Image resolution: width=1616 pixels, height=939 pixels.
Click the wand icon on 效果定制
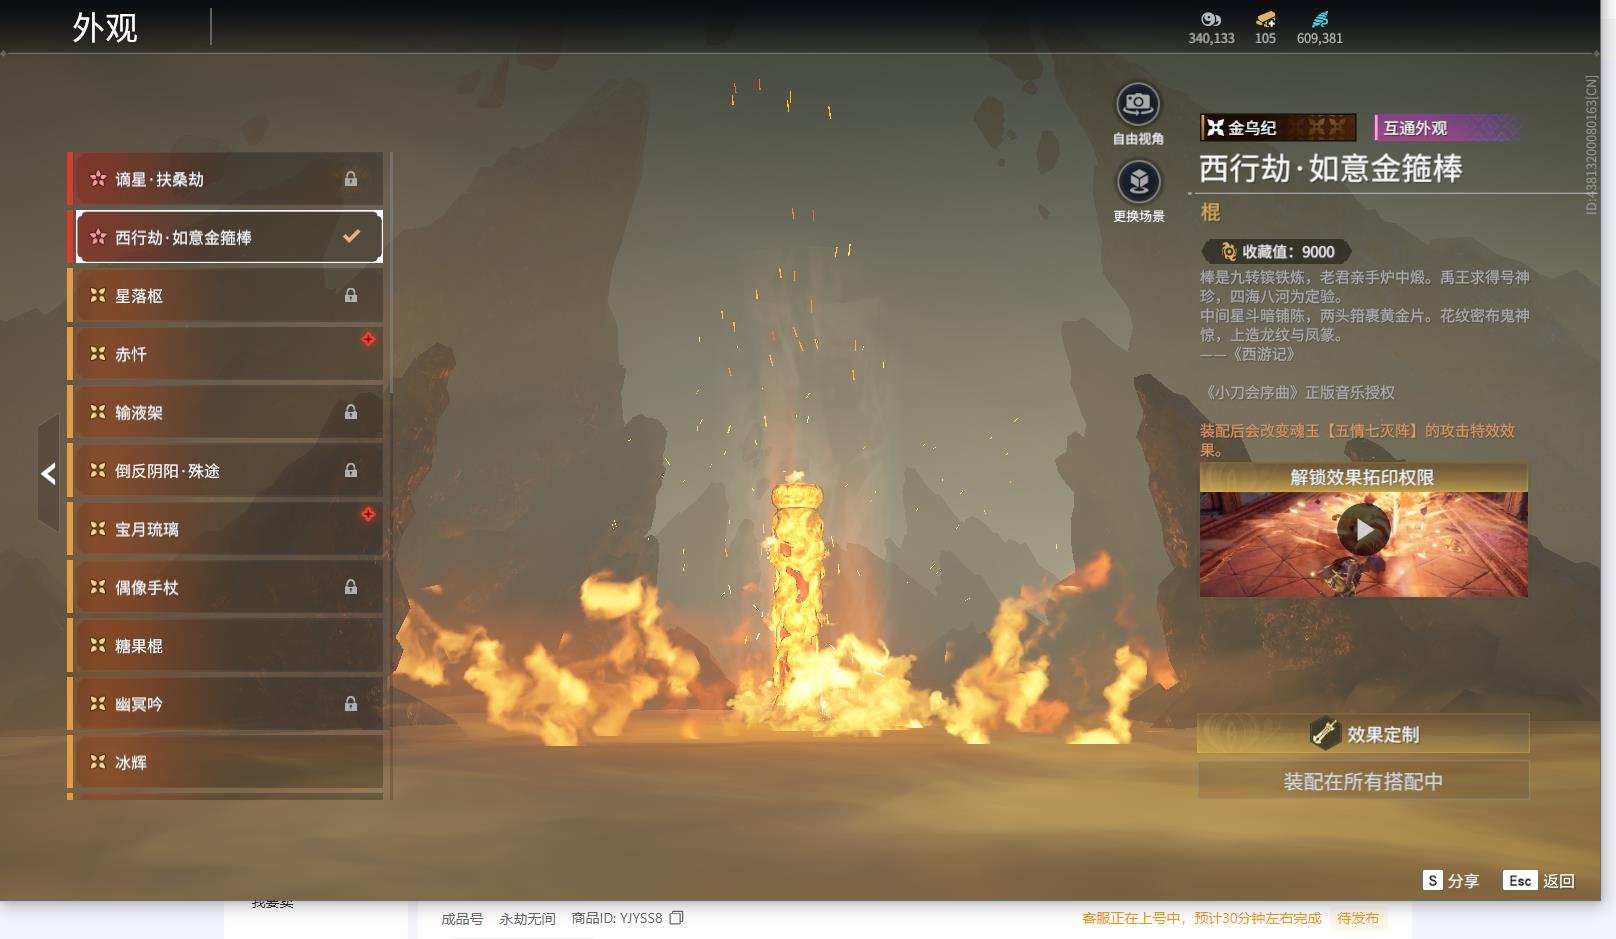coord(1325,733)
